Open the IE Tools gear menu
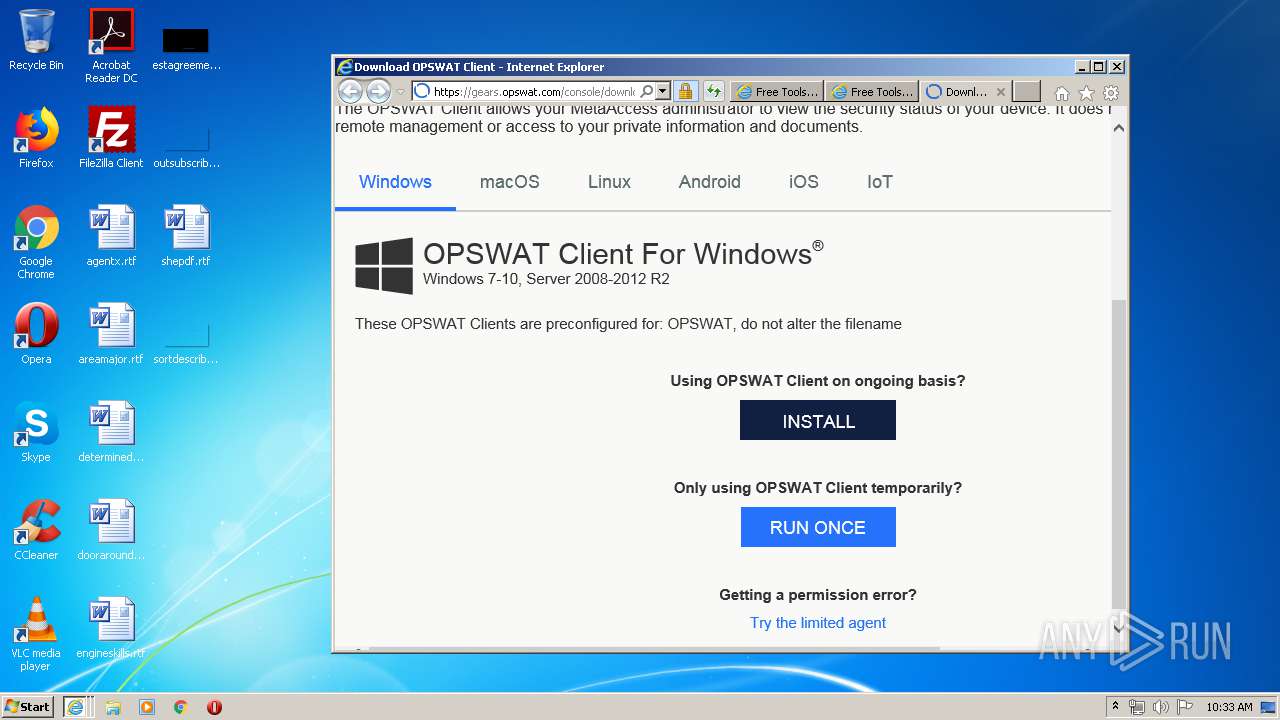 click(1111, 93)
